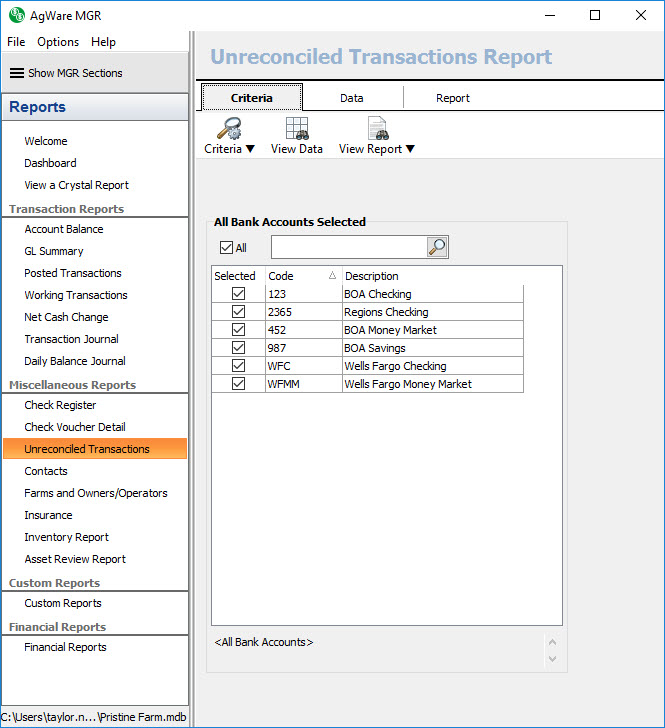Go to the Dashboard page

[50, 163]
